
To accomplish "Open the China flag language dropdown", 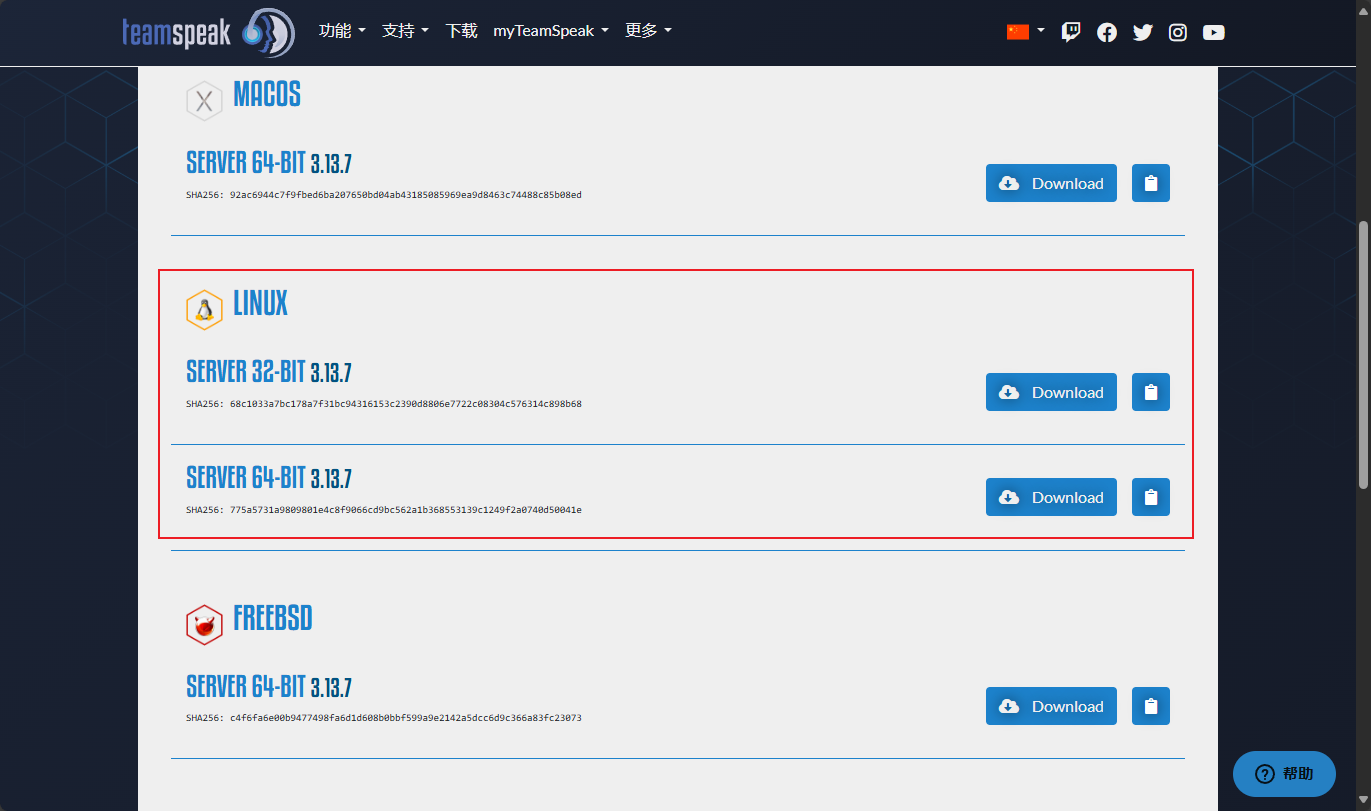I will (x=1025, y=31).
